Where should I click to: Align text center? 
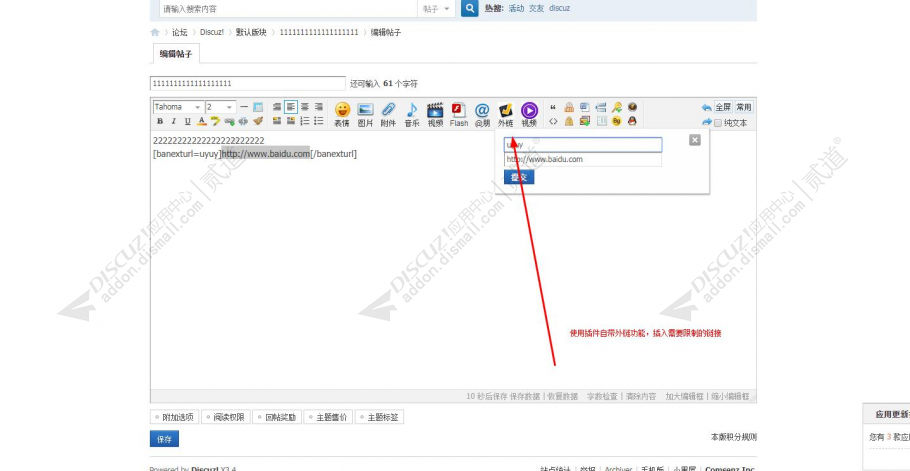click(x=305, y=107)
